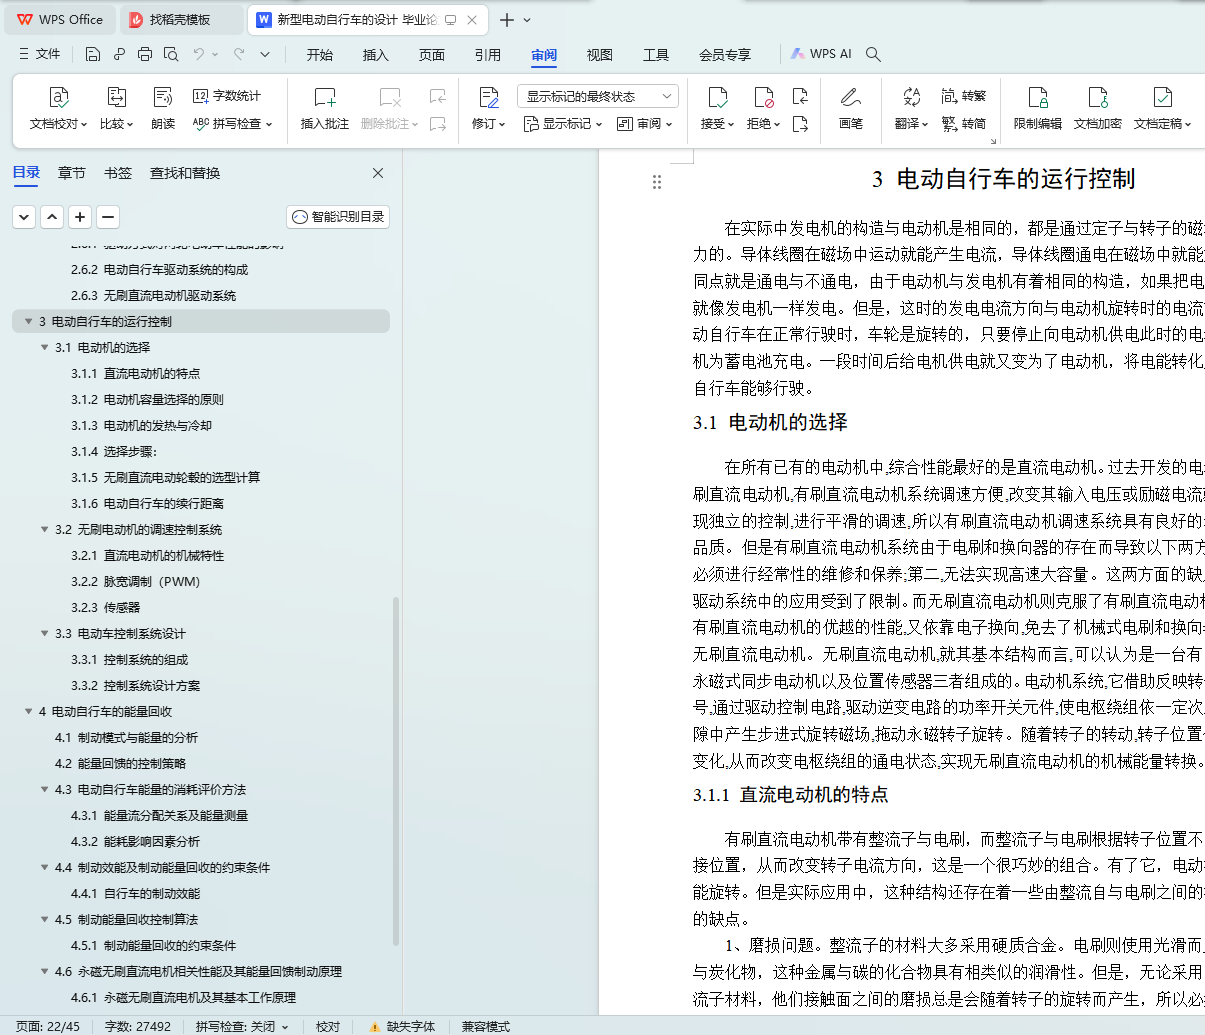Expand the quick access toolbar customize arrow
The image size is (1205, 1035).
pyautogui.click(x=265, y=54)
